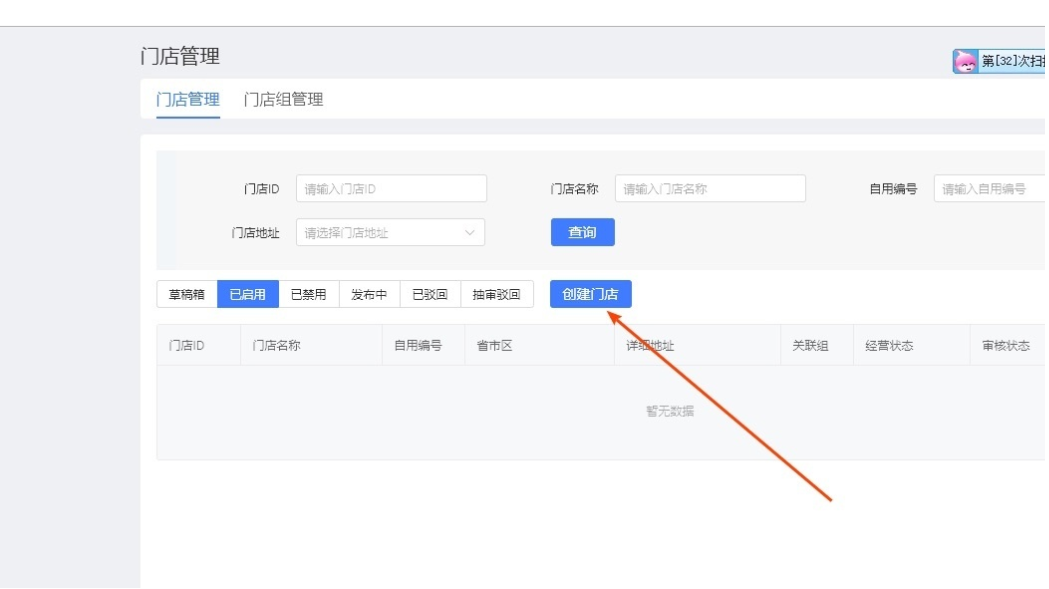Select the 已禁用 status filter
Screen dimensions: 1049x589
[x=308, y=294]
